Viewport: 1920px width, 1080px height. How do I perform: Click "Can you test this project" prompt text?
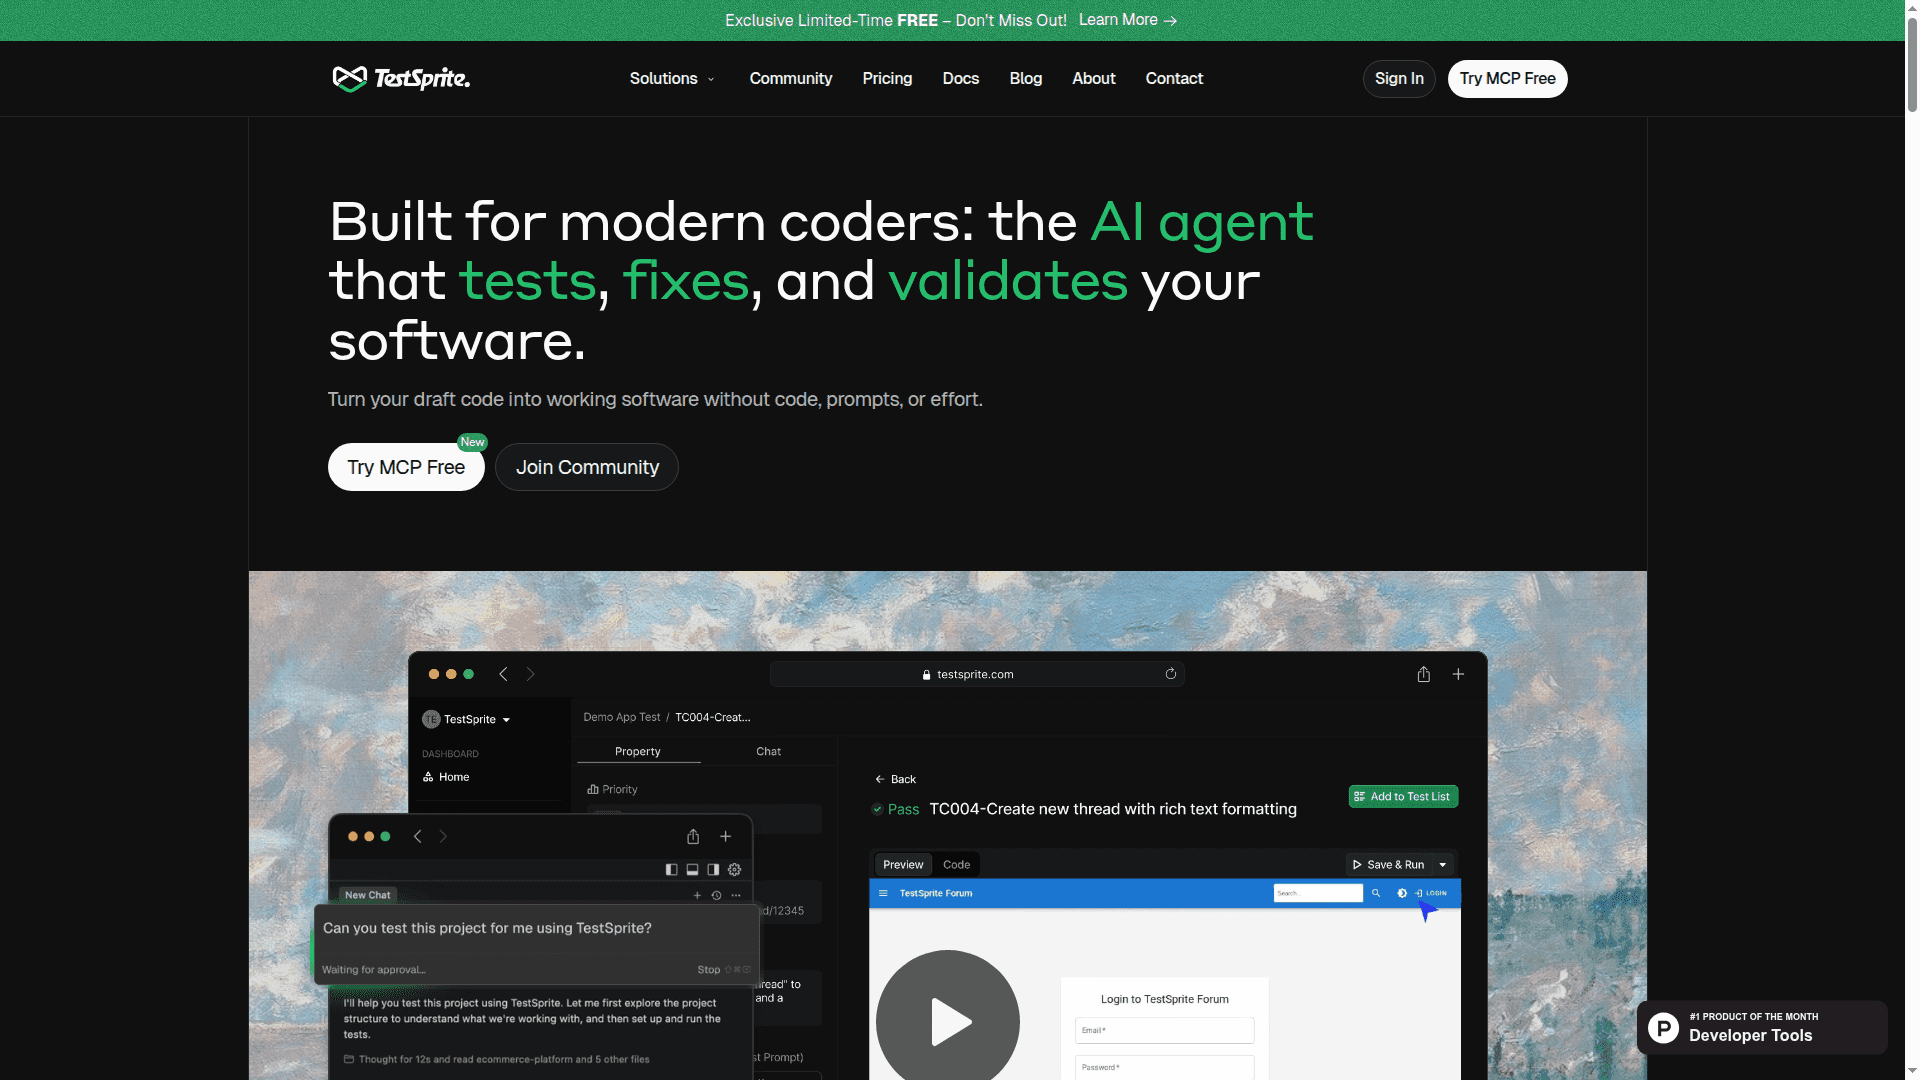coord(487,928)
